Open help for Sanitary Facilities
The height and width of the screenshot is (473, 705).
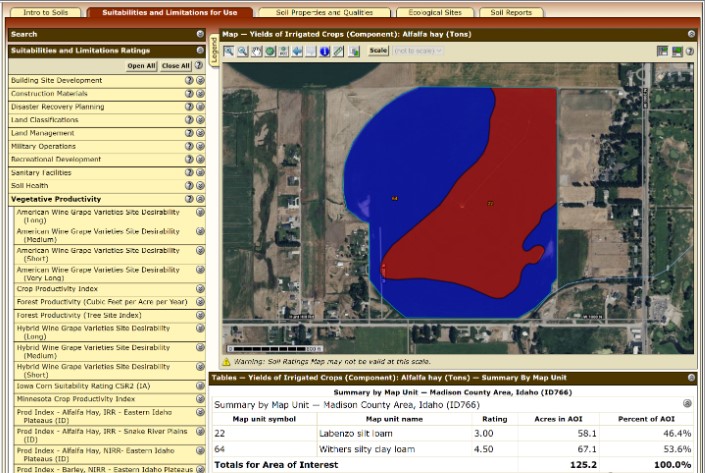tap(189, 172)
